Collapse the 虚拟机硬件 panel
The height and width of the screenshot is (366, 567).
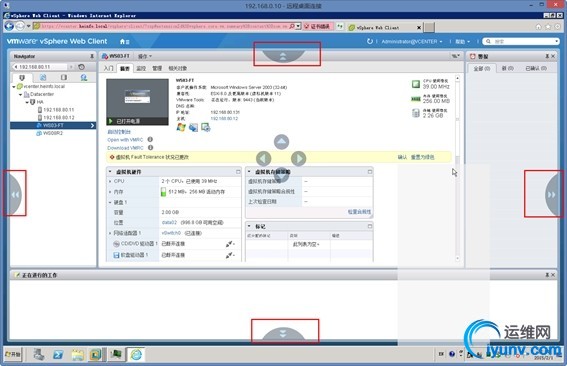[110, 172]
